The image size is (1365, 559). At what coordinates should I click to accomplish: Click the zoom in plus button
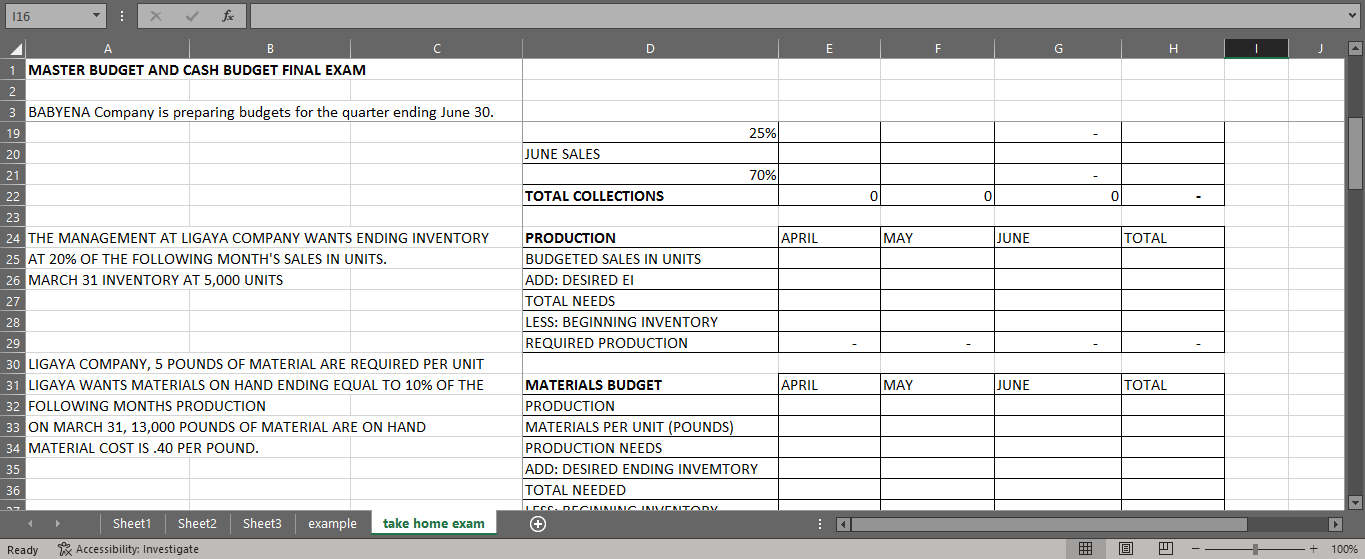(x=1314, y=549)
